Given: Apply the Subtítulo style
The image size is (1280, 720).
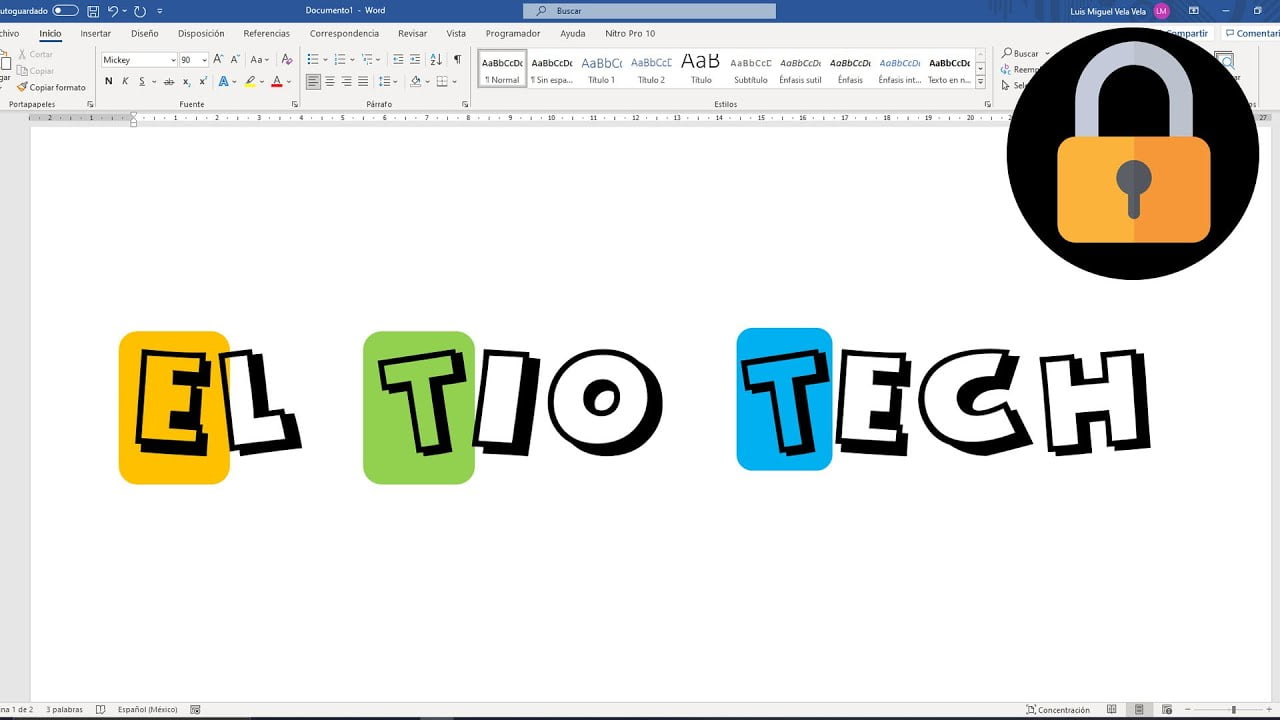Looking at the screenshot, I should (x=751, y=68).
